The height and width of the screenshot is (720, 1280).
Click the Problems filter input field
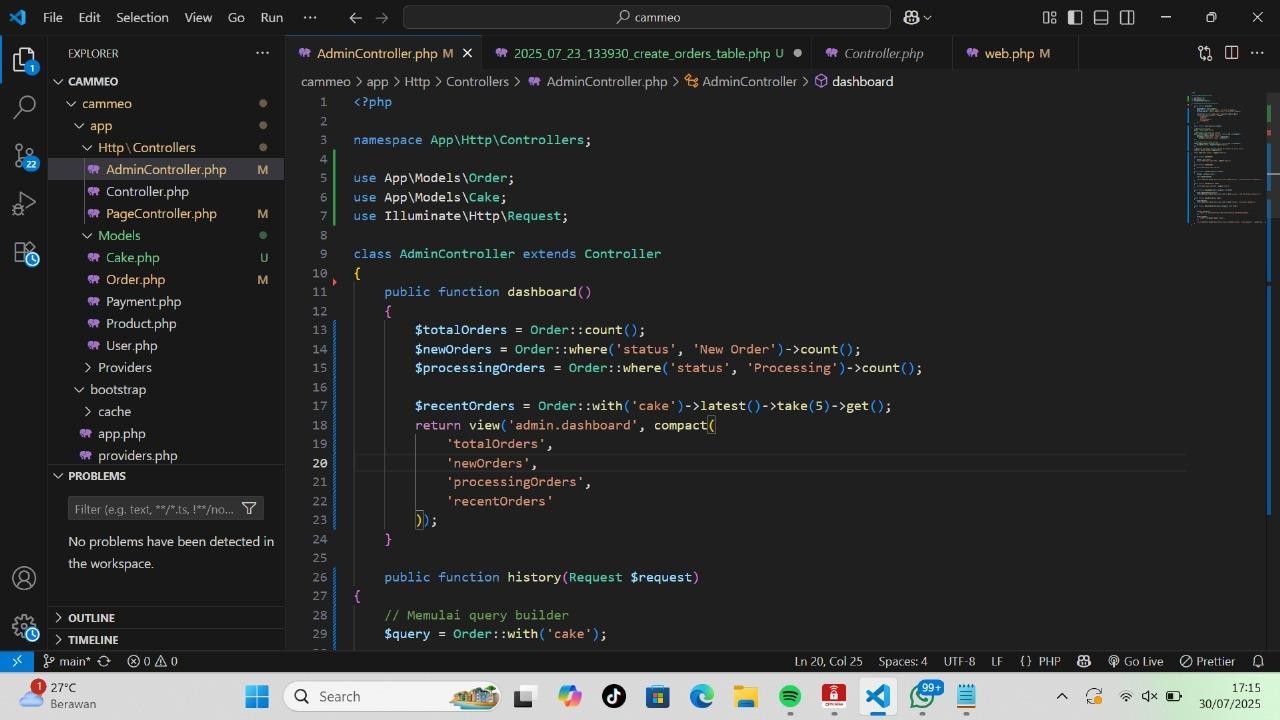point(154,509)
